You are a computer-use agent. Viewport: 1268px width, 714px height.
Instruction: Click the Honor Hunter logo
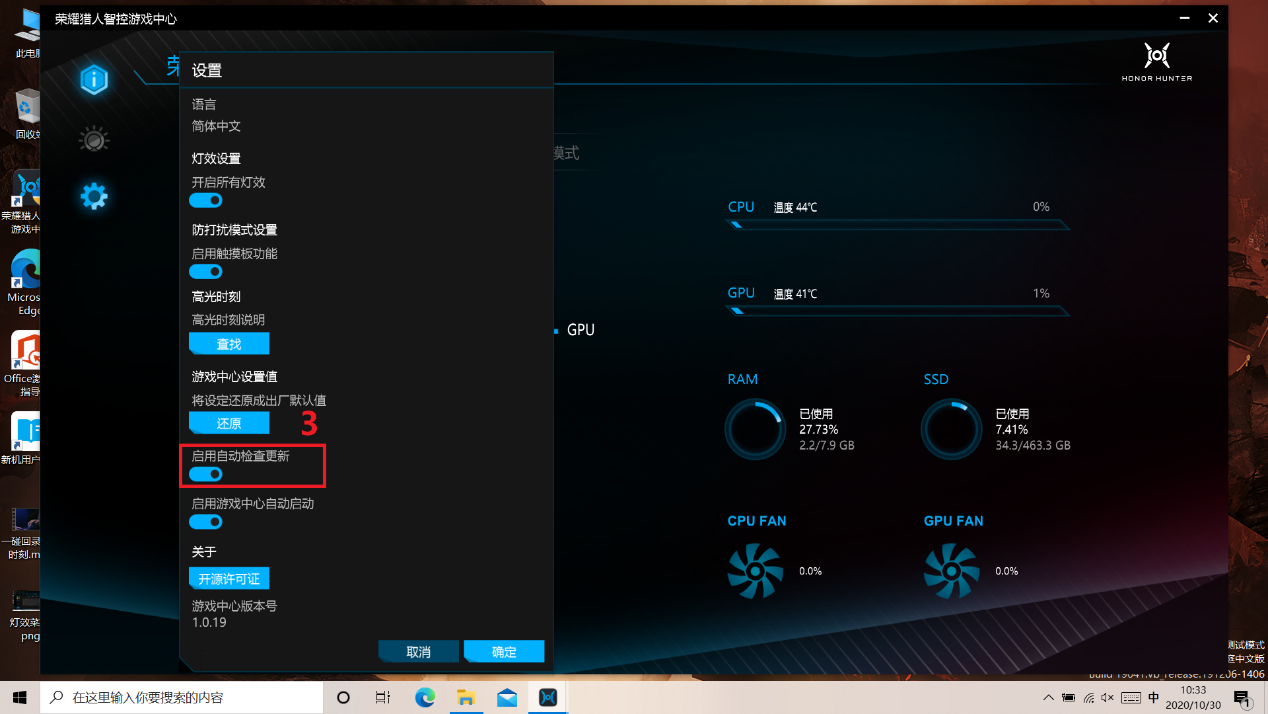click(x=1157, y=62)
